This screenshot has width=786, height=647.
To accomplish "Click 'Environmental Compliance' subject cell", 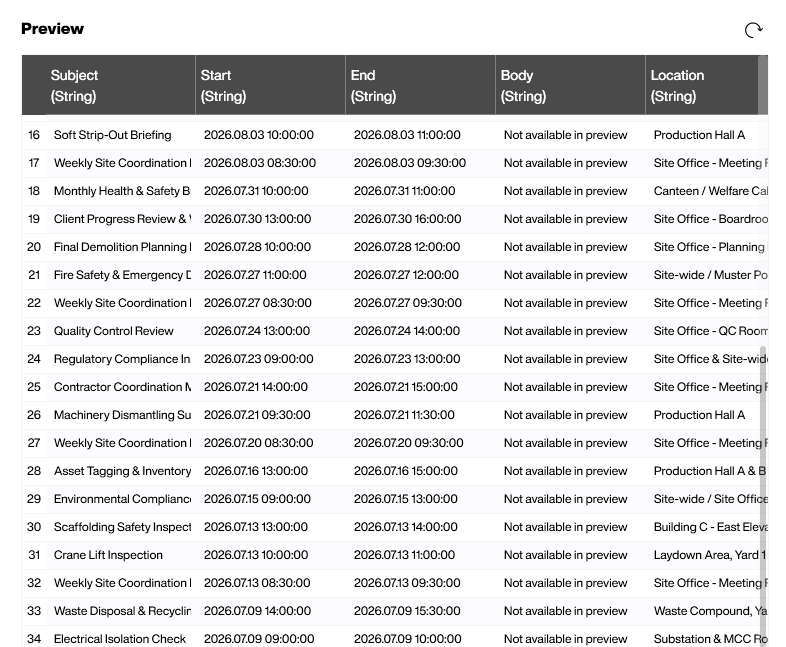I will (x=122, y=500).
